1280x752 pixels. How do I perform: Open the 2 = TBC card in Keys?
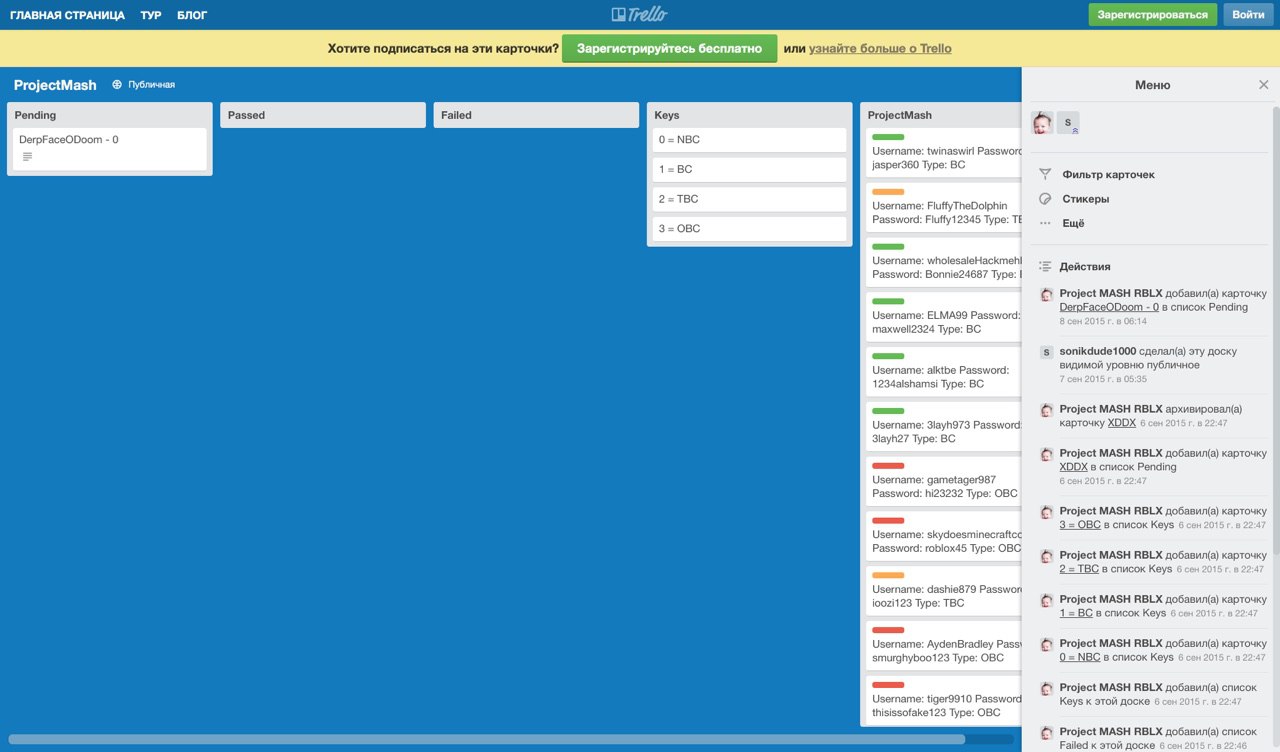749,199
